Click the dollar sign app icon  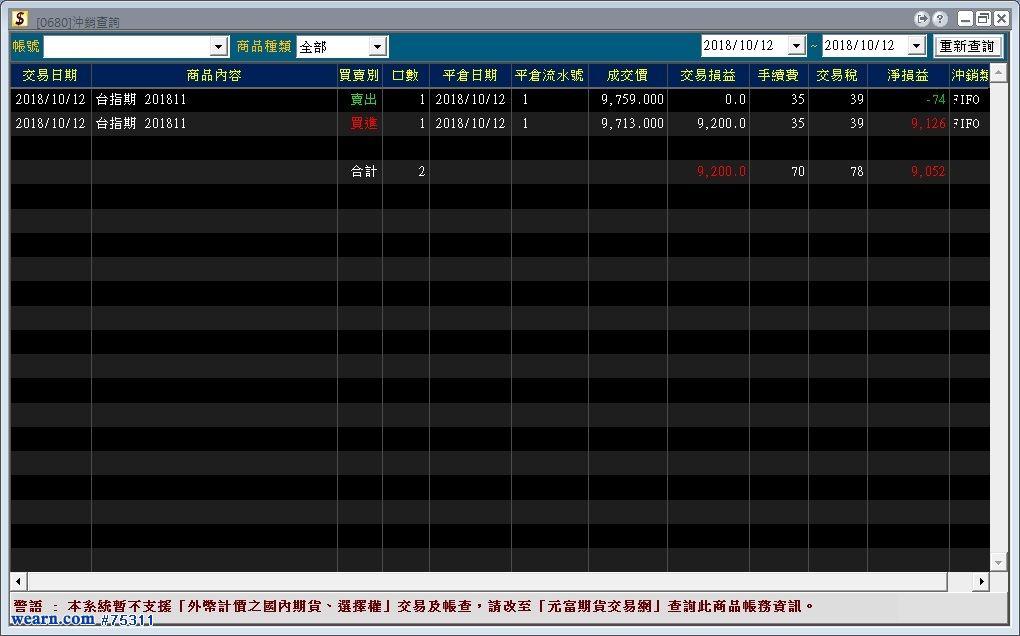(20, 19)
